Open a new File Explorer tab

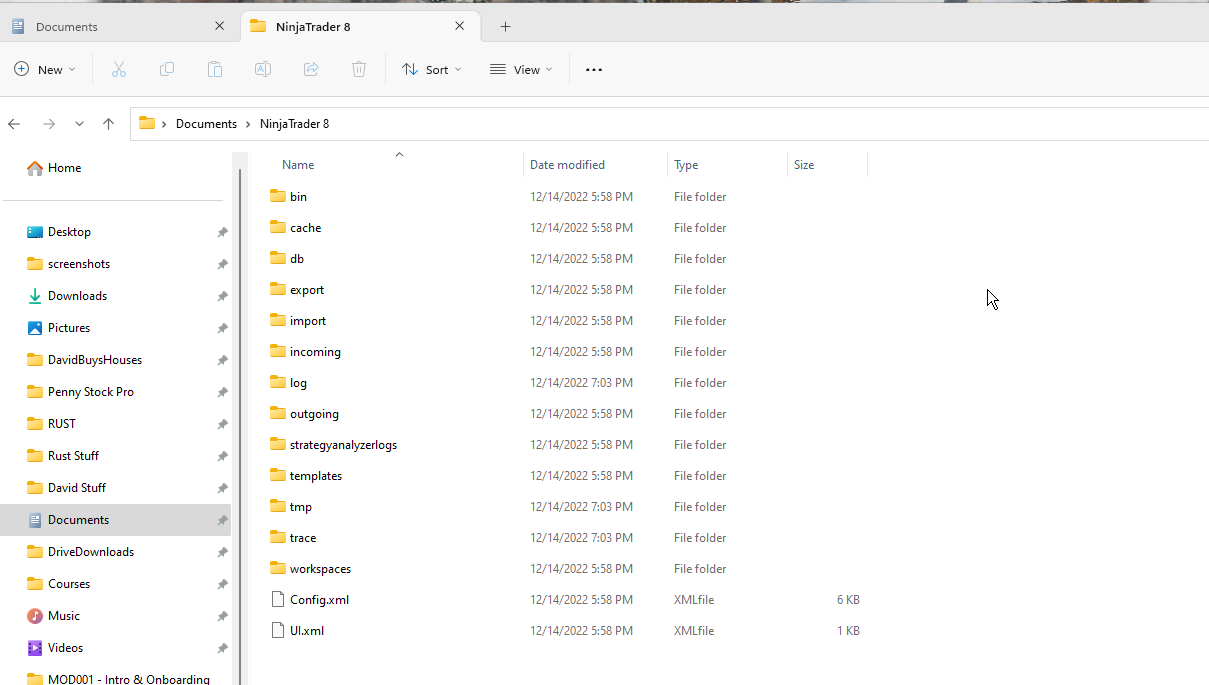(505, 26)
